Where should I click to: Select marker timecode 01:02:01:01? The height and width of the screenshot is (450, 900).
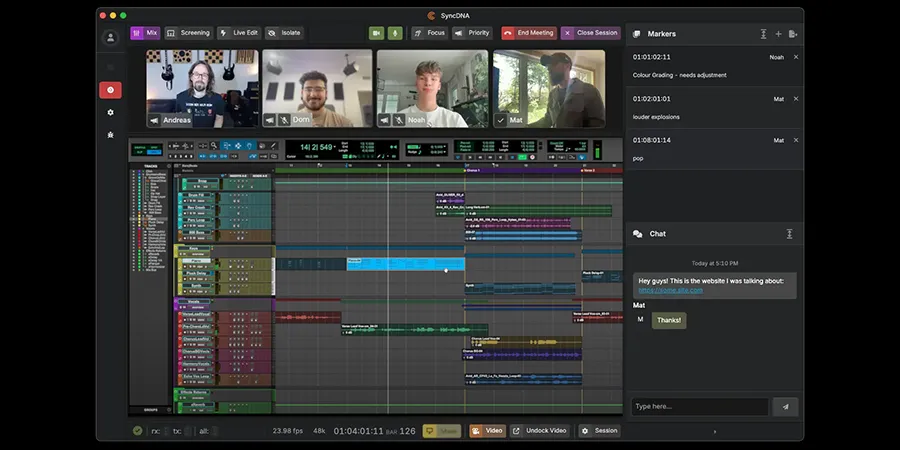click(651, 99)
